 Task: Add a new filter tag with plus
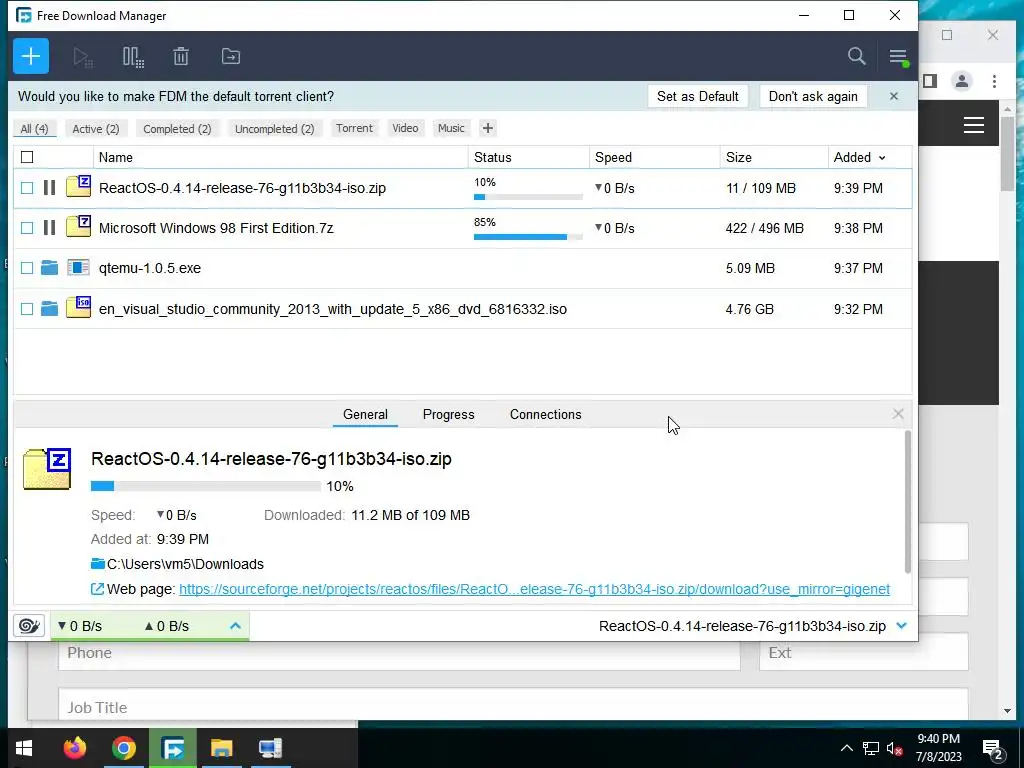pyautogui.click(x=487, y=128)
